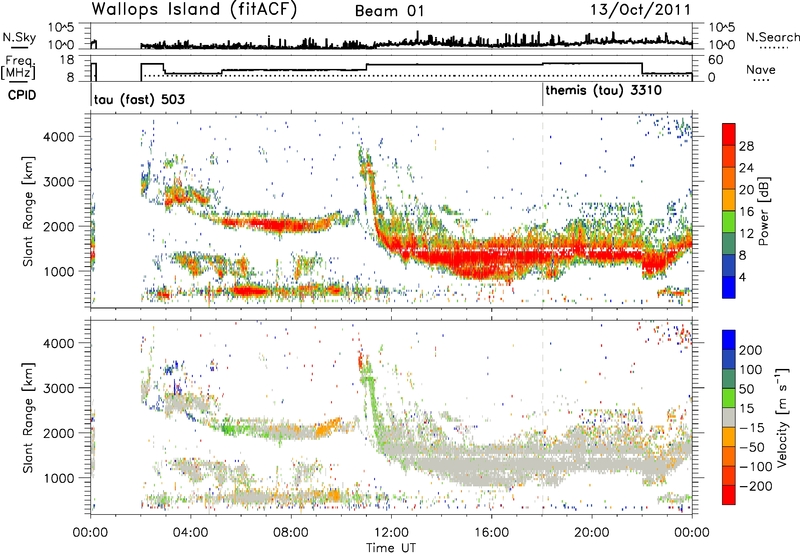Viewport: 800px width, 554px height.
Task: Click the CPID row label
Action: click(22, 95)
